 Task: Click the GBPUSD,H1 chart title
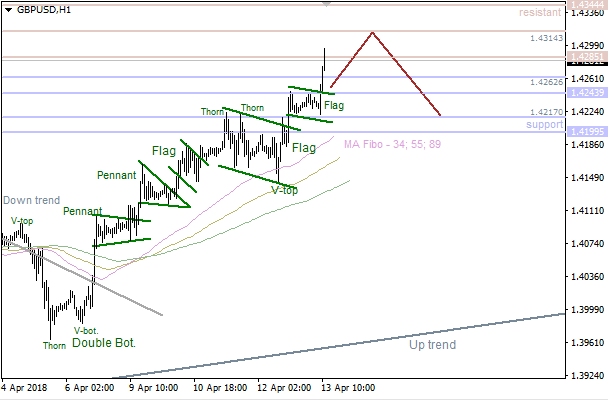pos(43,9)
